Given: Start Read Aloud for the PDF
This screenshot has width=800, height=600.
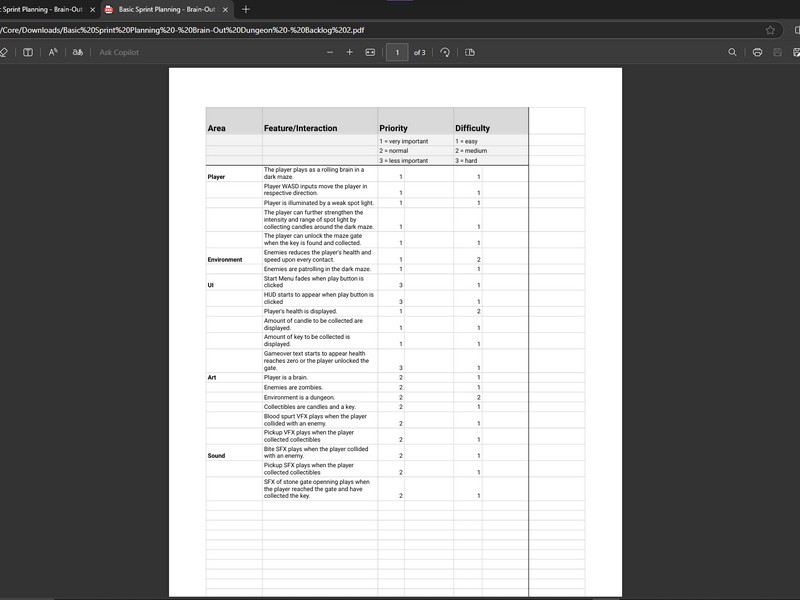Looking at the screenshot, I should pyautogui.click(x=53, y=52).
